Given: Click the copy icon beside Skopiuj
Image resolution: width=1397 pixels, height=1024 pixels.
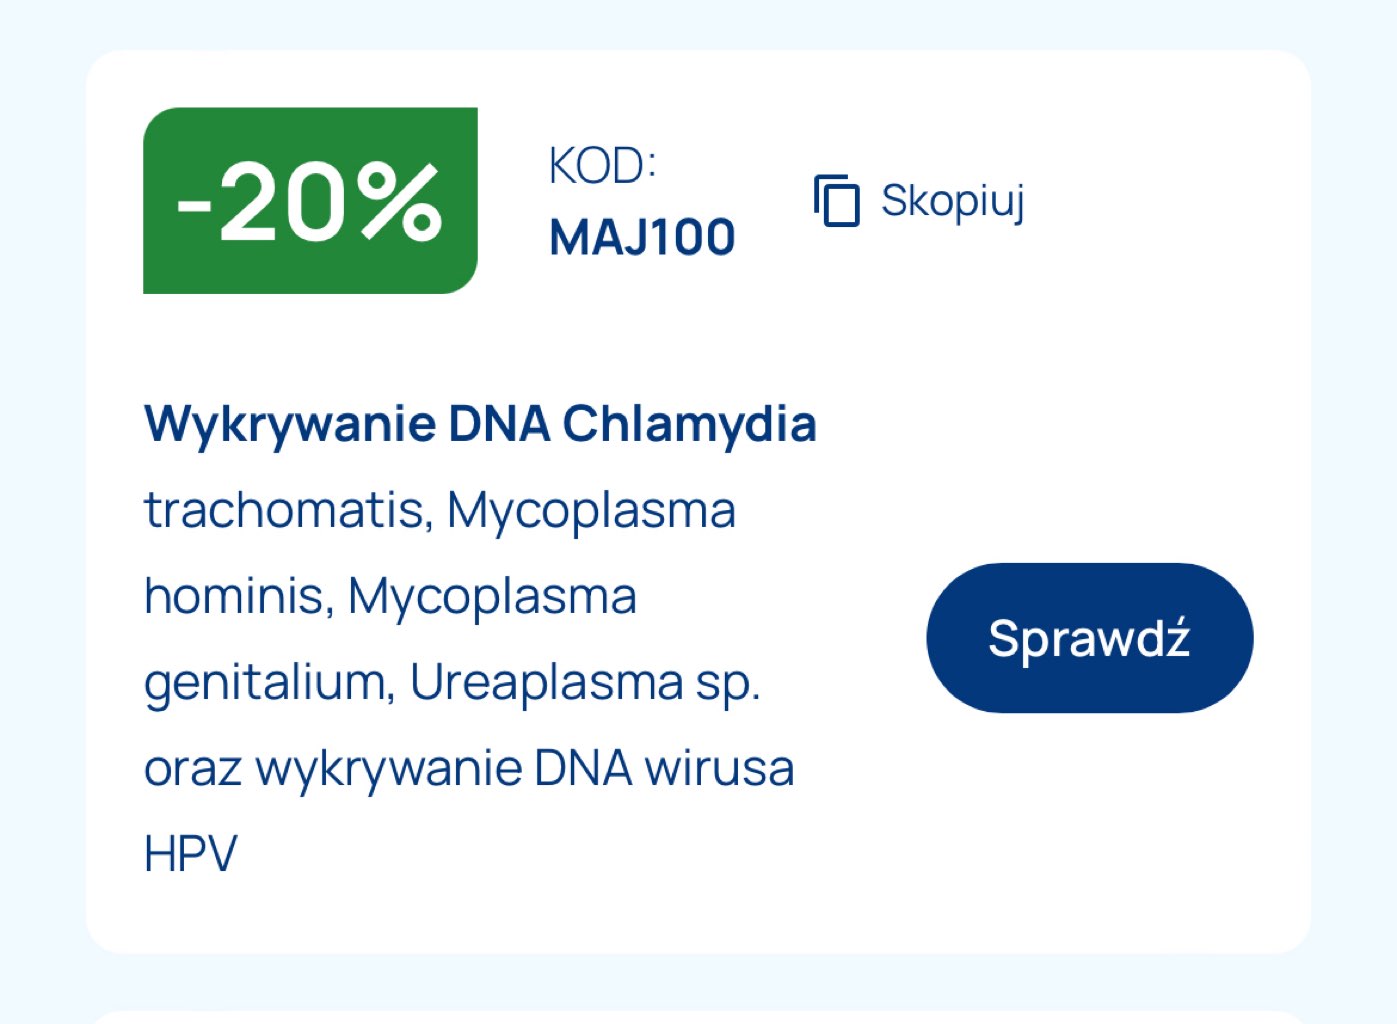Looking at the screenshot, I should pyautogui.click(x=837, y=200).
